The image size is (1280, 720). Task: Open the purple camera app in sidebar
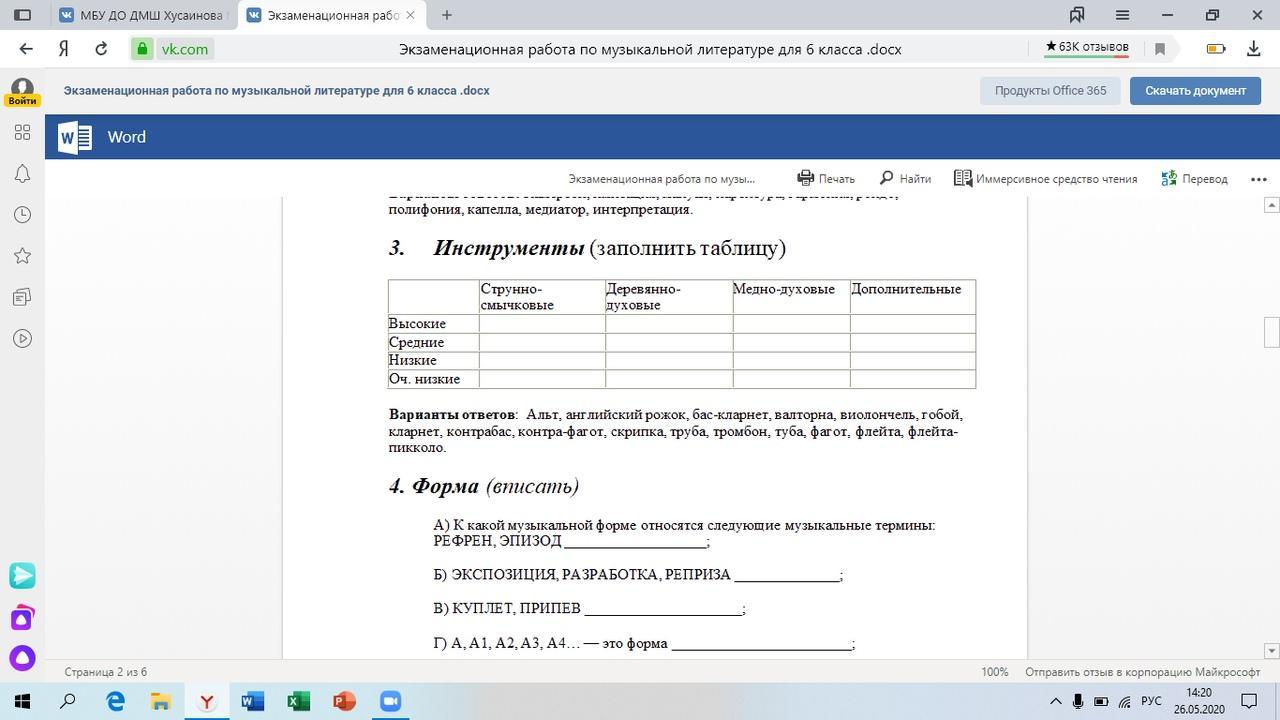coord(22,618)
